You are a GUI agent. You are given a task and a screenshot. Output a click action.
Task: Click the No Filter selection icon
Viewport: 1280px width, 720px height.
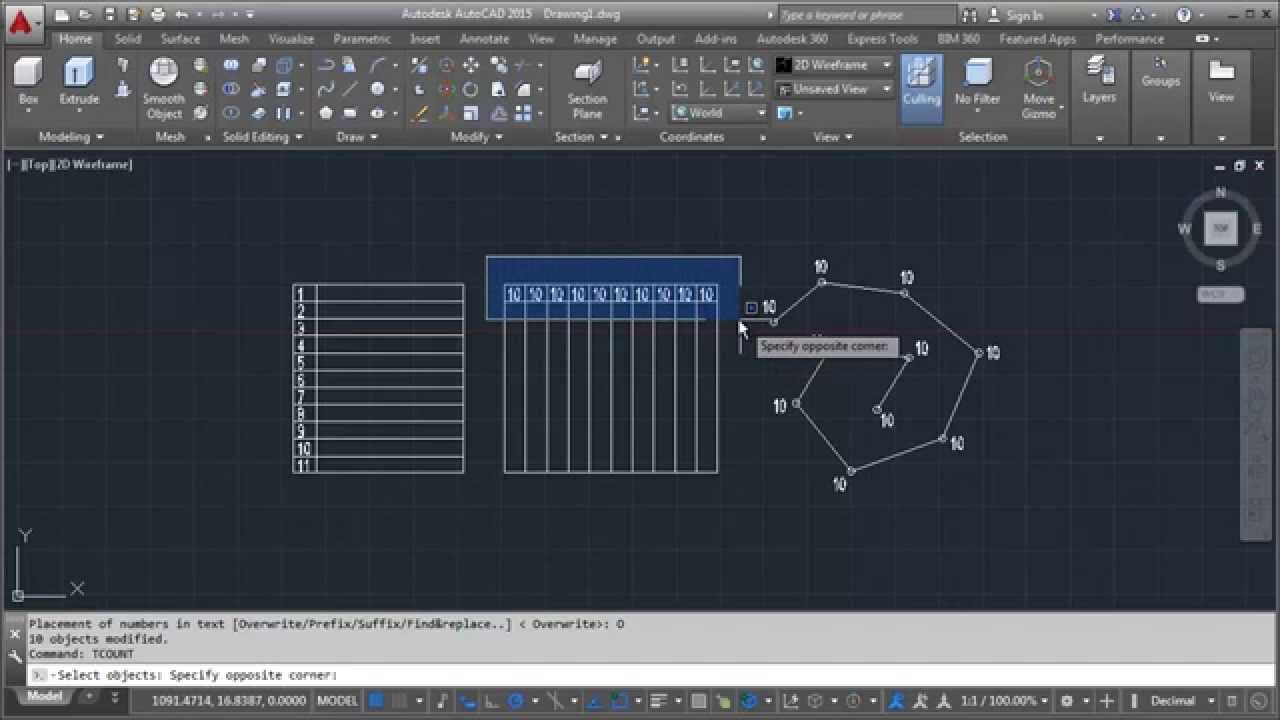[977, 82]
